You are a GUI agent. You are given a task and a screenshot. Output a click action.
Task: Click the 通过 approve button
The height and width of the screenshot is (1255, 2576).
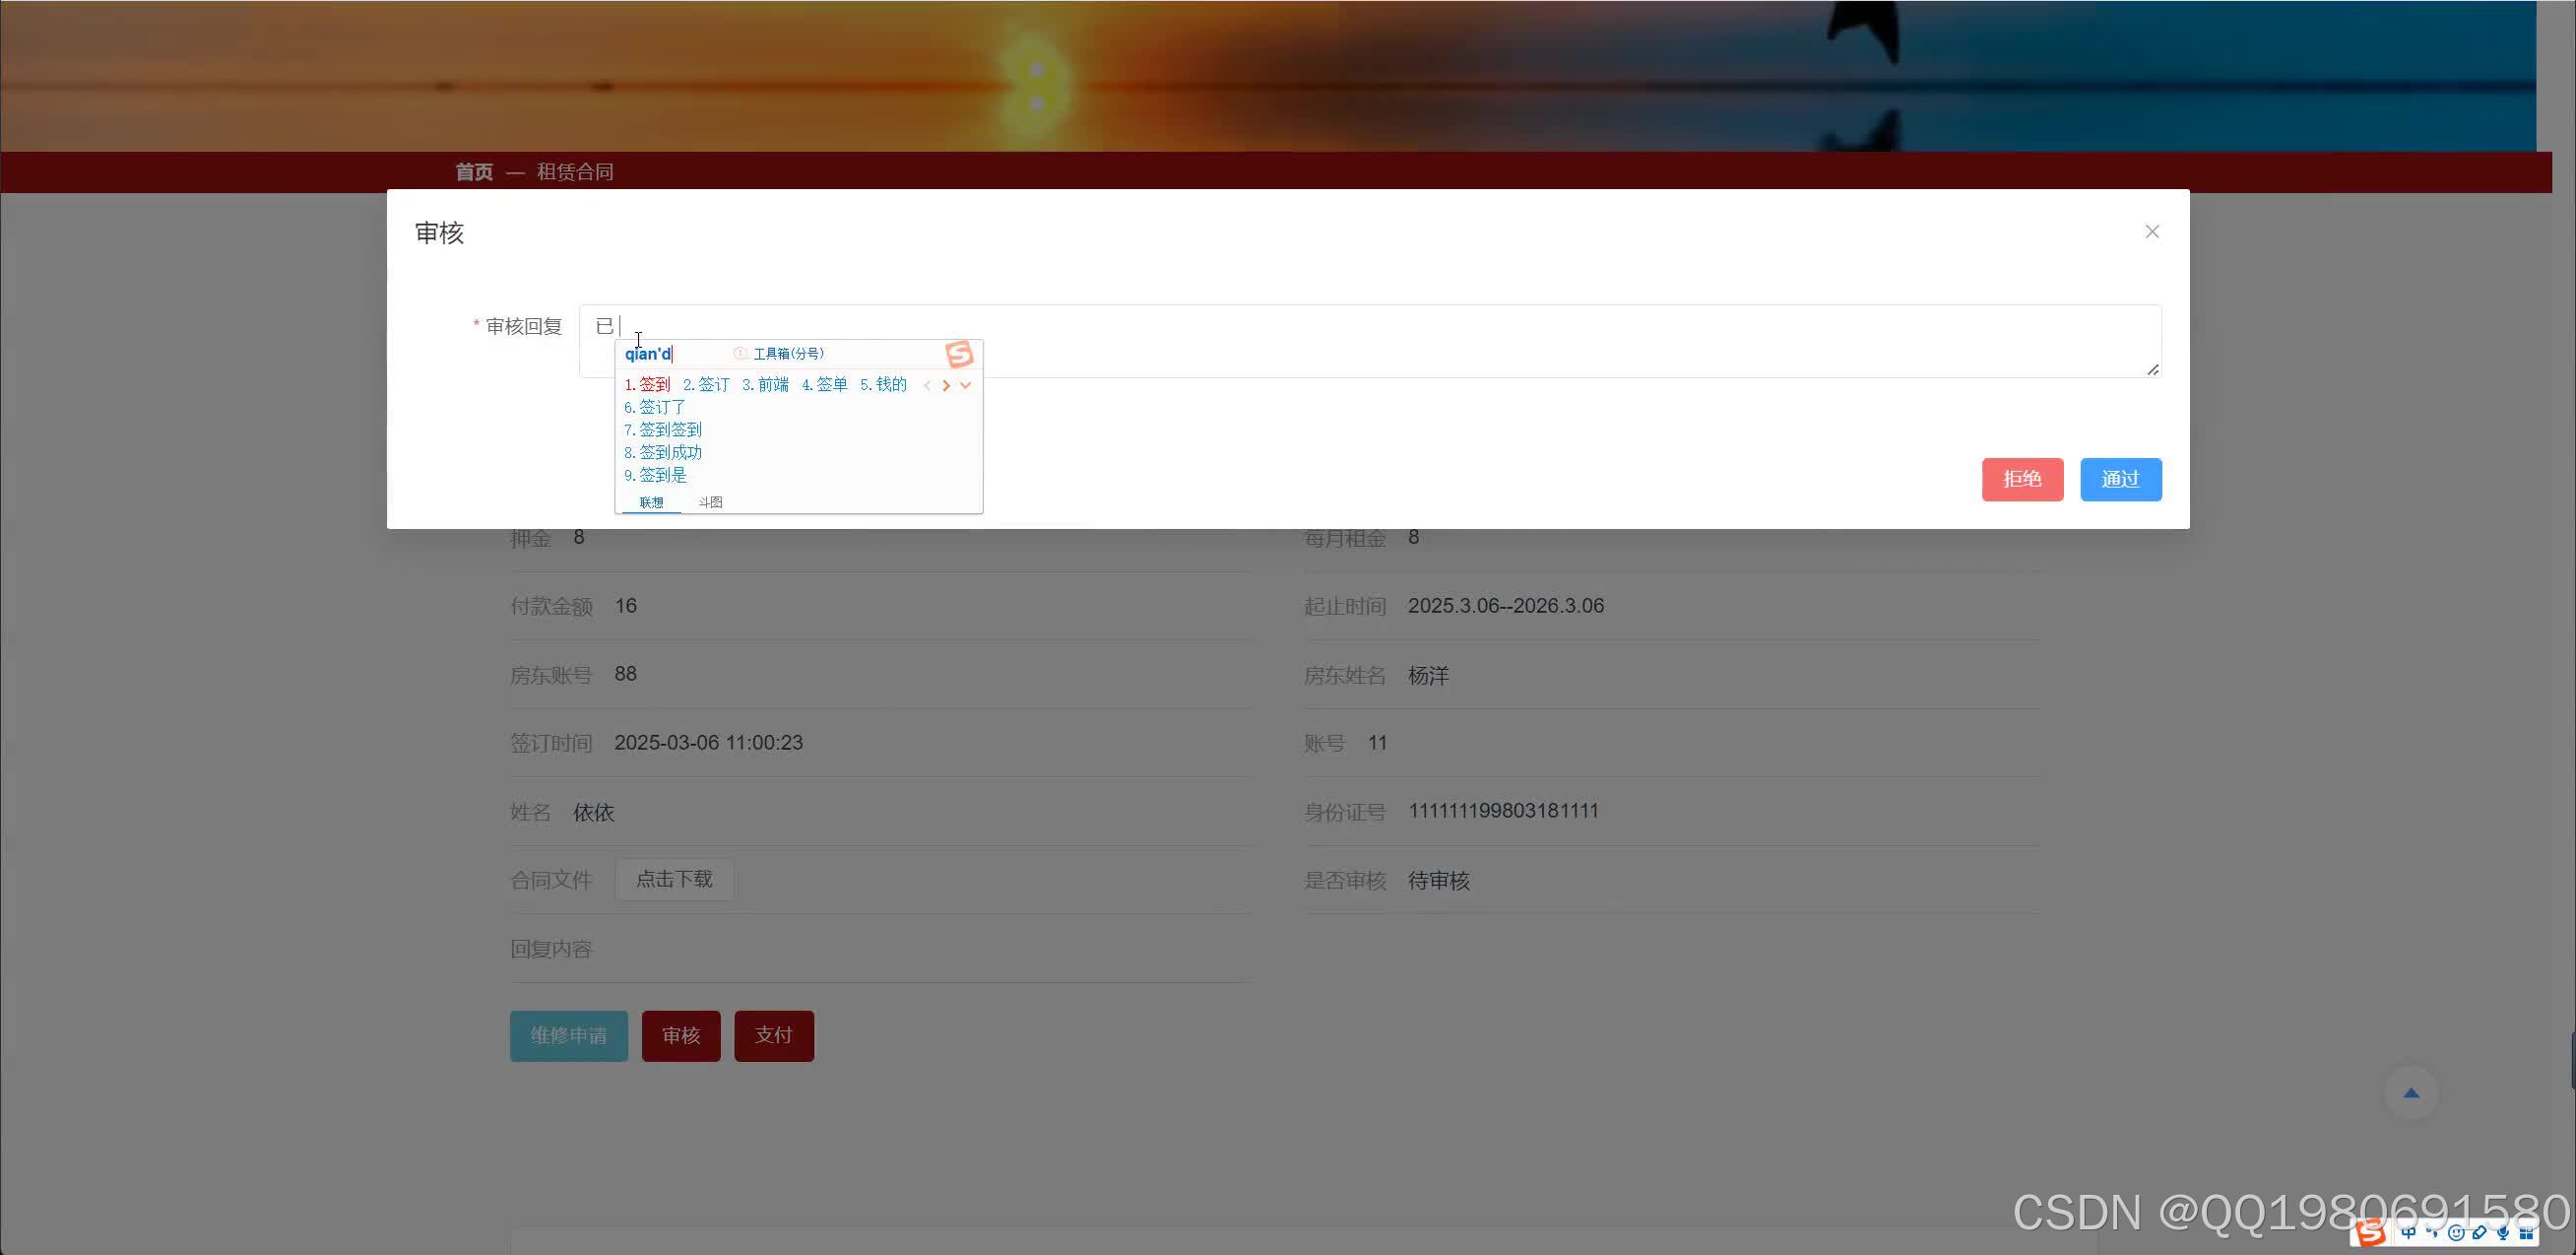click(2120, 479)
